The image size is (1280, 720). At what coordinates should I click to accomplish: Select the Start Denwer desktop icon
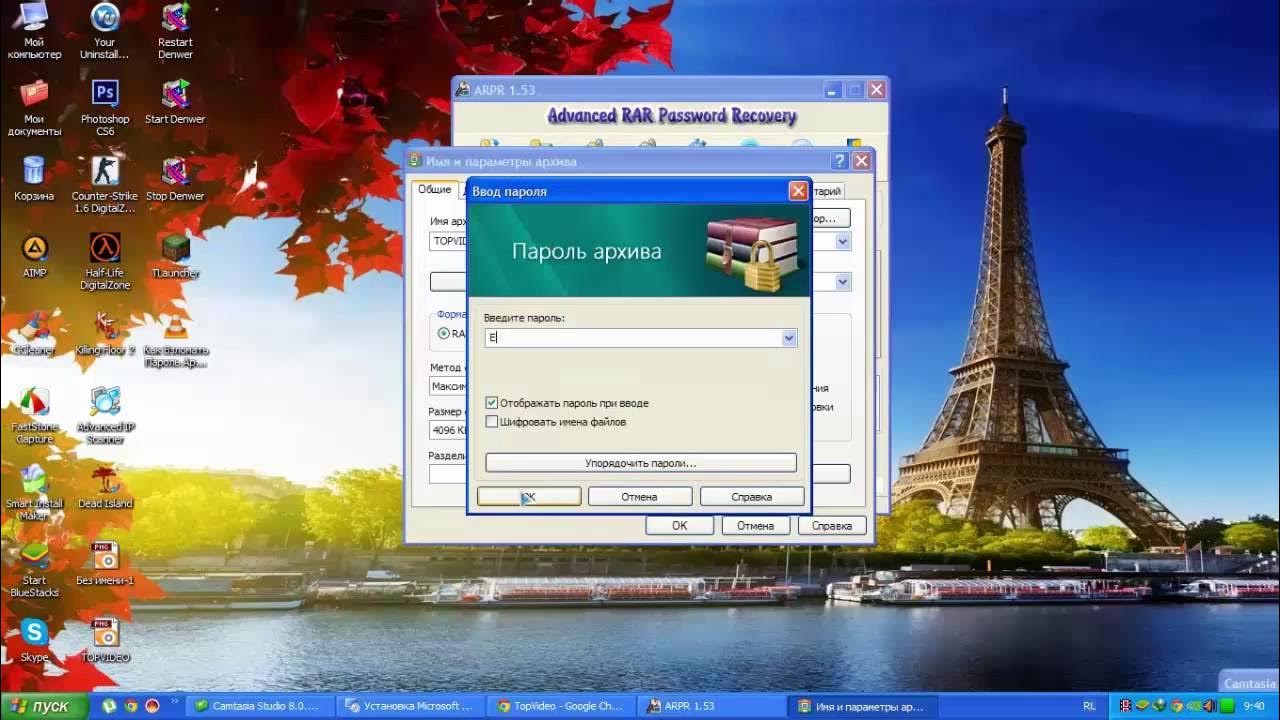(175, 102)
